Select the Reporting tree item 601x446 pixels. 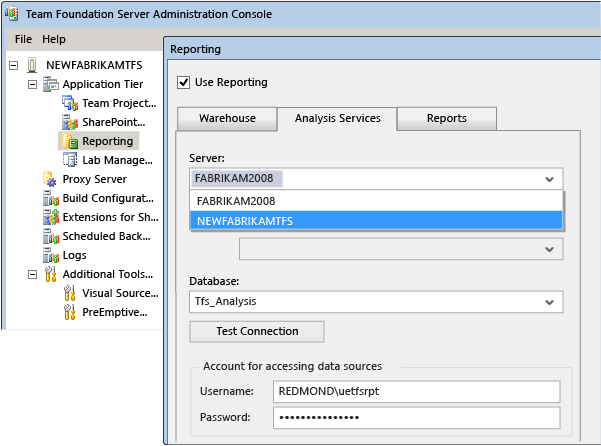click(x=108, y=141)
